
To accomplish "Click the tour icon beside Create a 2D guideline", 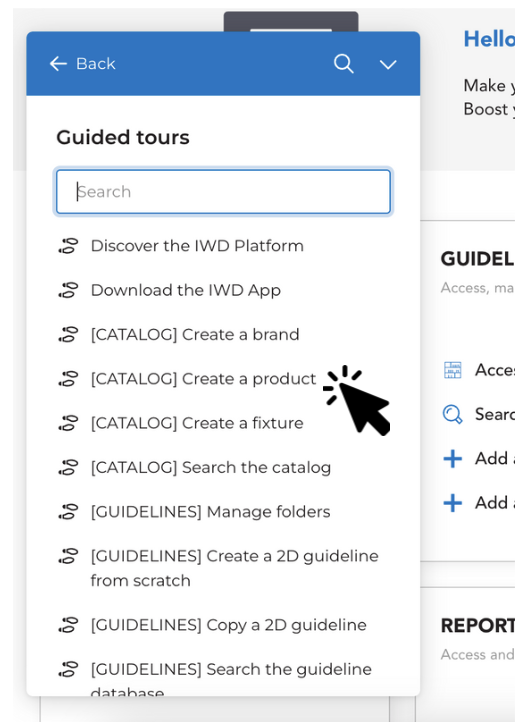I will 68,556.
